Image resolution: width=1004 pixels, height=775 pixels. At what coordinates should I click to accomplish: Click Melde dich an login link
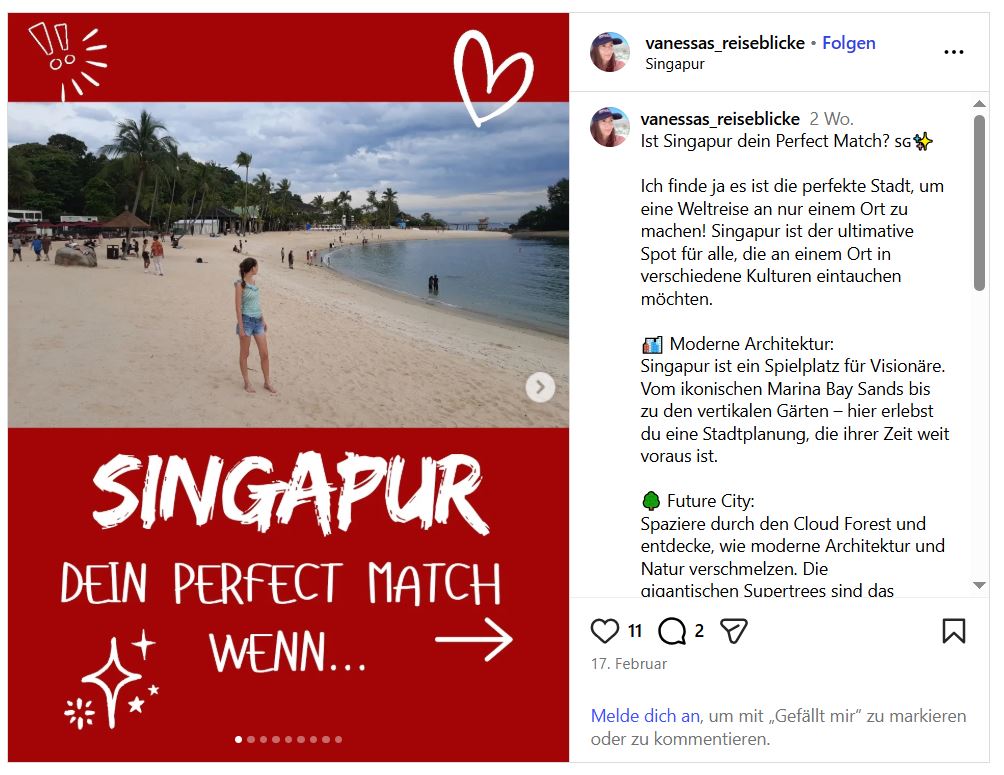[645, 715]
